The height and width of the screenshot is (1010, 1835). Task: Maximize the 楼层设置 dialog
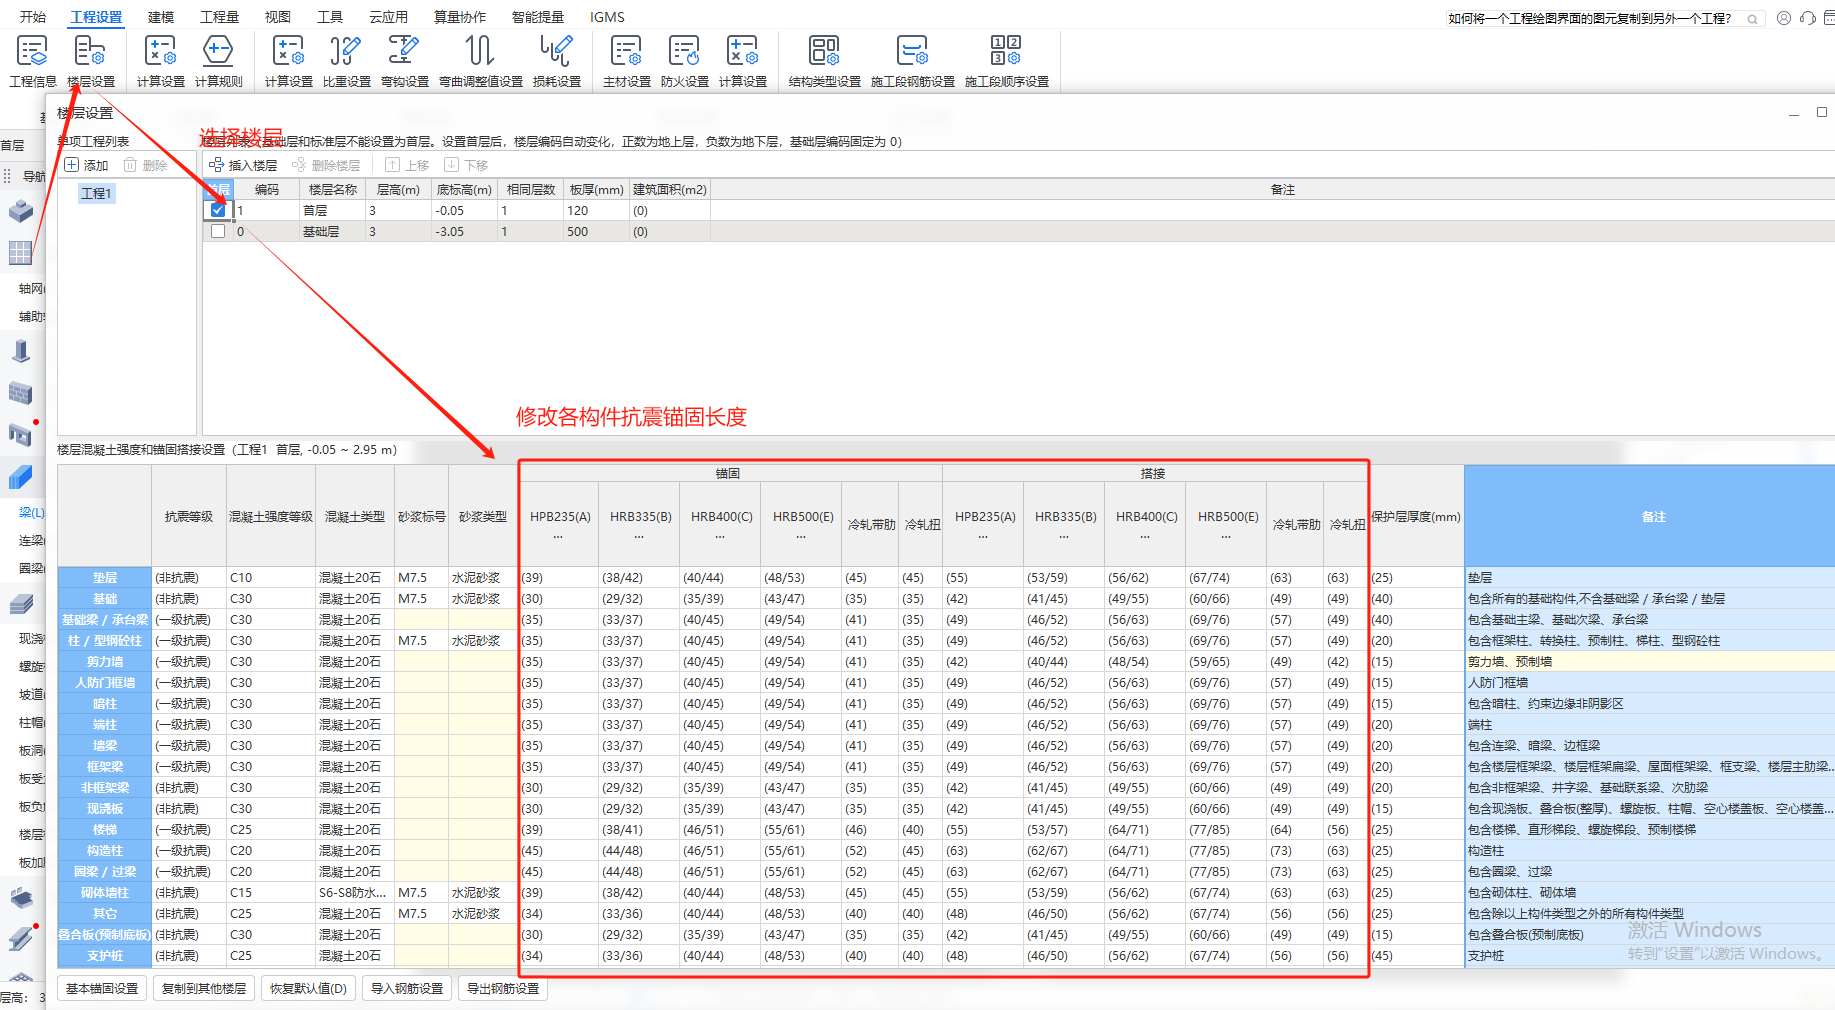point(1822,112)
